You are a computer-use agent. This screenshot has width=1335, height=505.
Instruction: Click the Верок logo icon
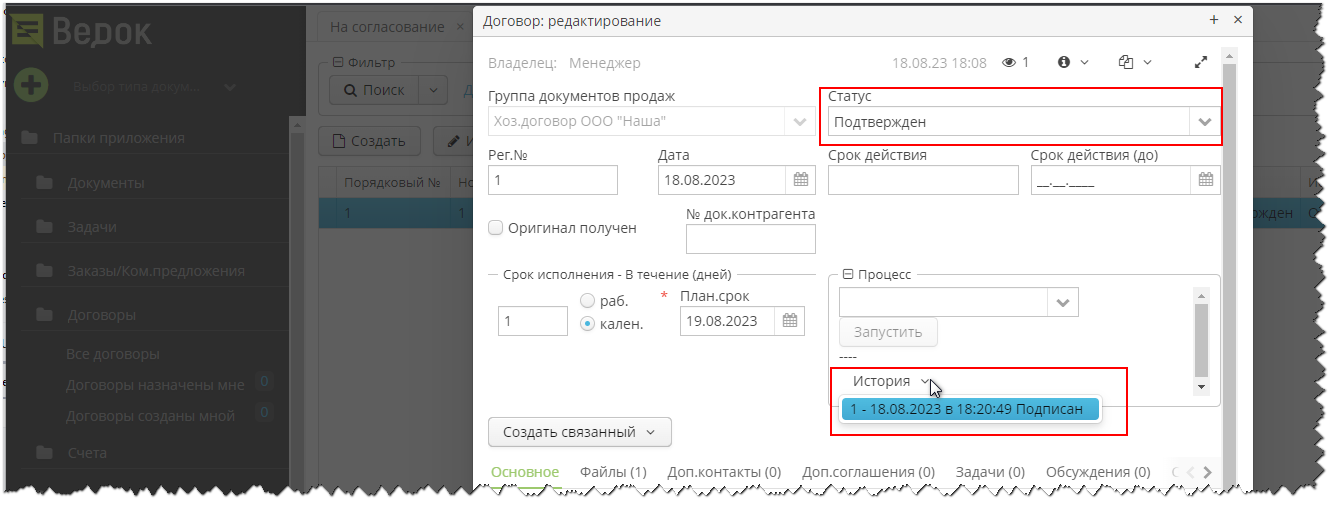(28, 31)
